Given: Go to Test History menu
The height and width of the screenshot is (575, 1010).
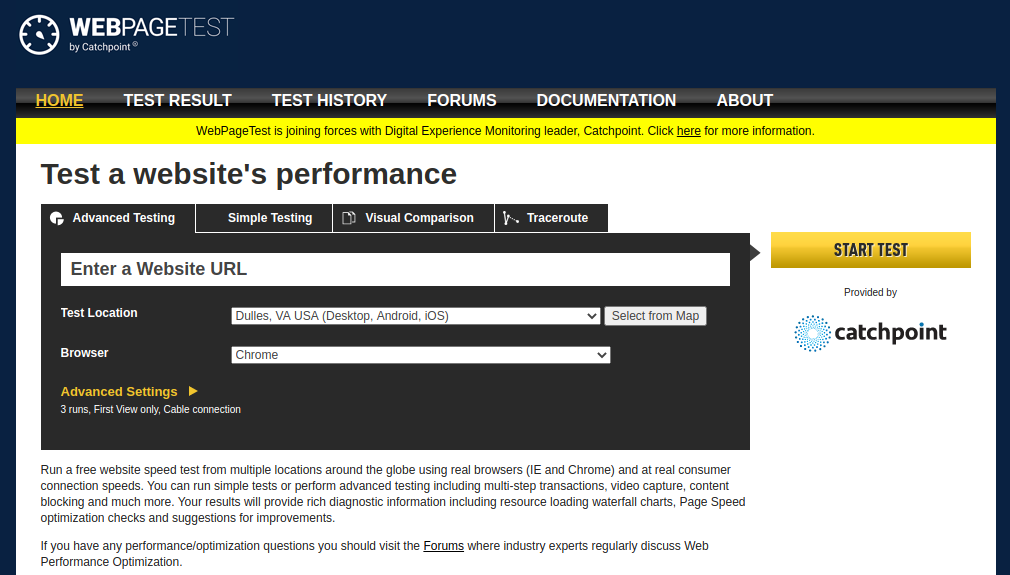Looking at the screenshot, I should click(329, 100).
